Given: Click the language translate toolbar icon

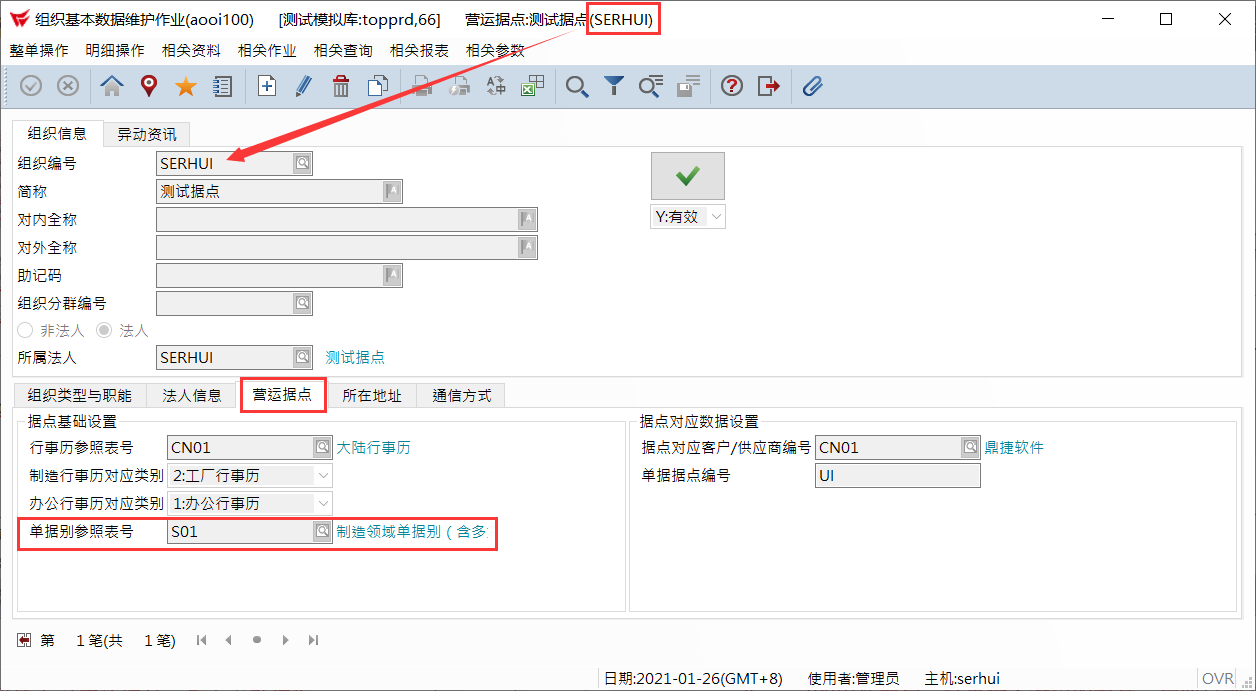Looking at the screenshot, I should pyautogui.click(x=496, y=86).
